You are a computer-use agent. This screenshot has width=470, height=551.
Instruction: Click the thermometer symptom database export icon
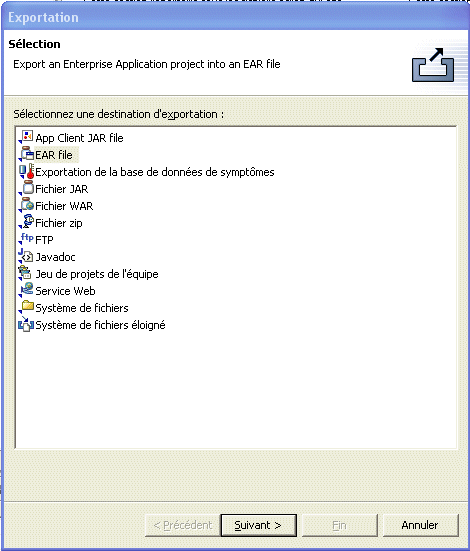(26, 171)
